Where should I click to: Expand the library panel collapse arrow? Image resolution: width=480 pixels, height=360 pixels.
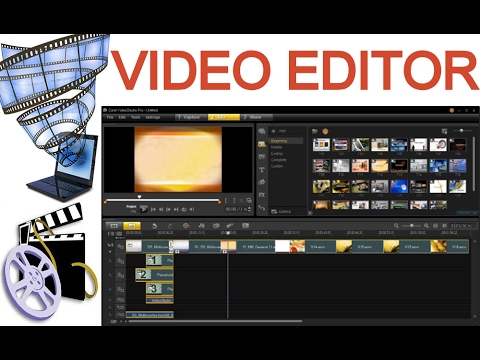coord(310,213)
